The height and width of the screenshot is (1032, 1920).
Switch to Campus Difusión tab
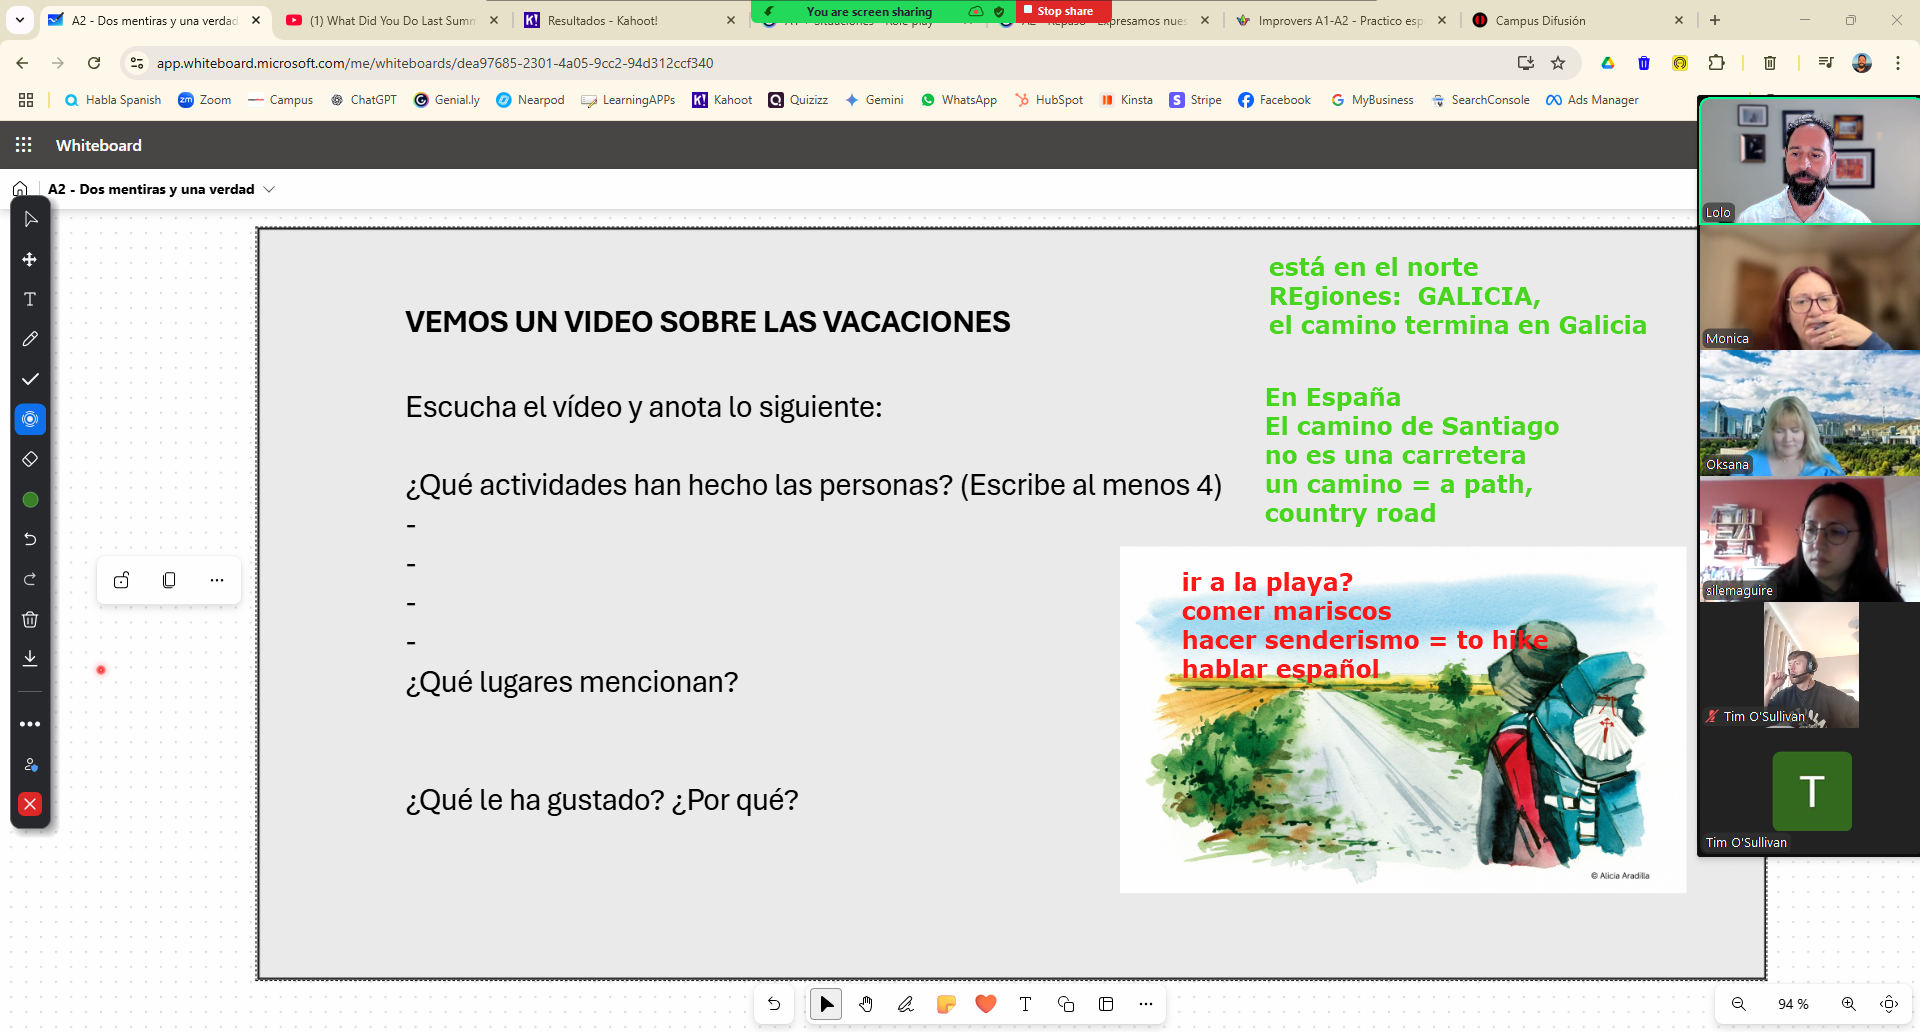coord(1577,20)
